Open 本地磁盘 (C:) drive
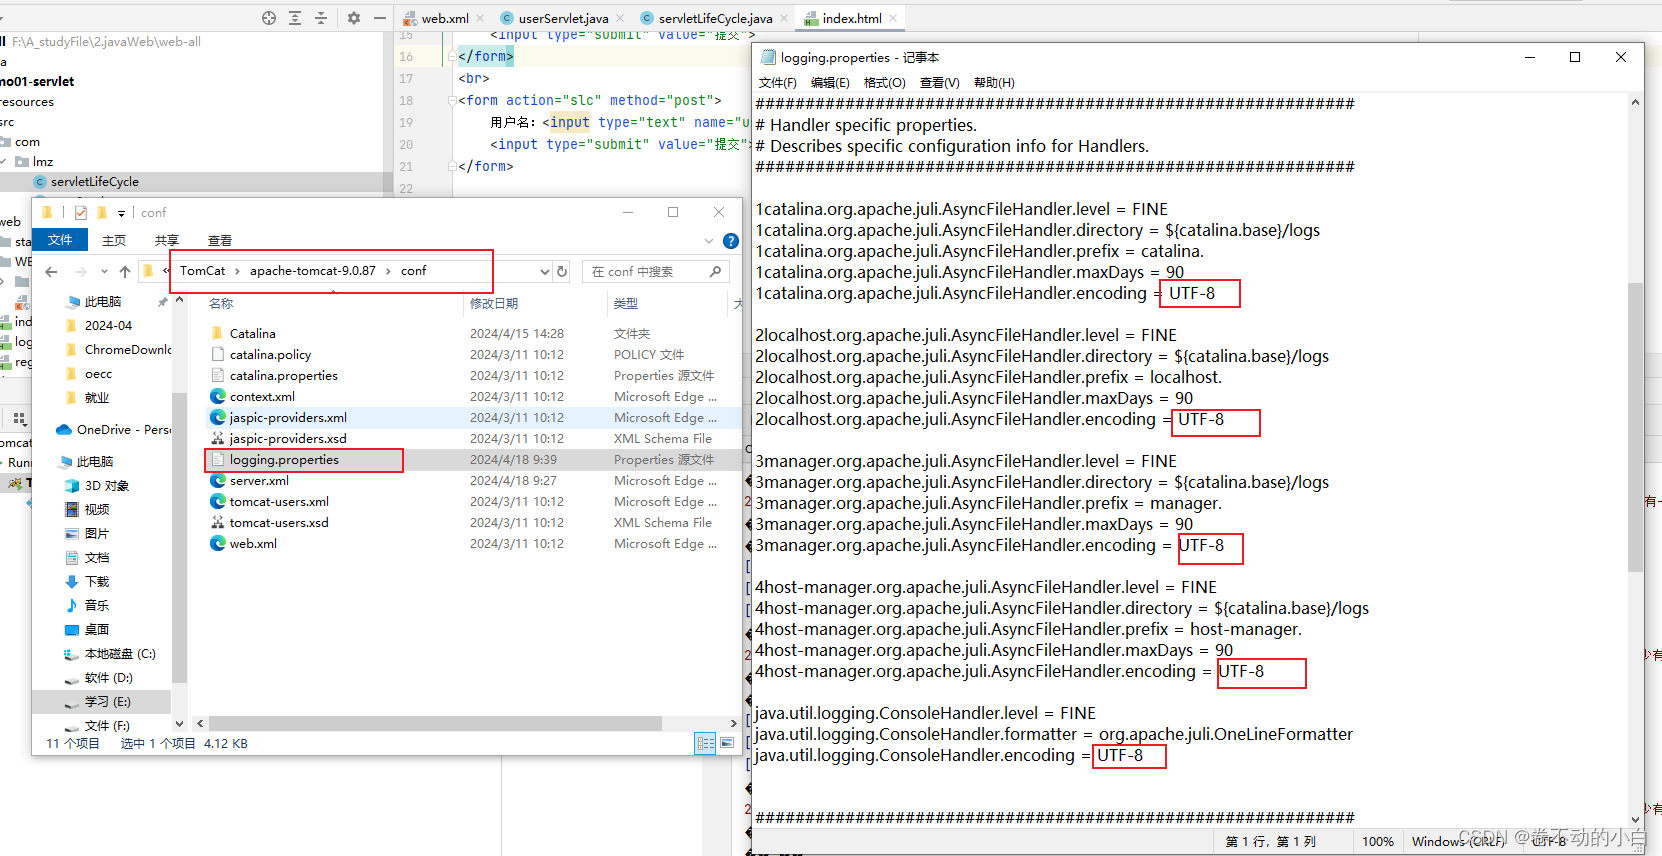This screenshot has height=856, width=1662. point(111,653)
